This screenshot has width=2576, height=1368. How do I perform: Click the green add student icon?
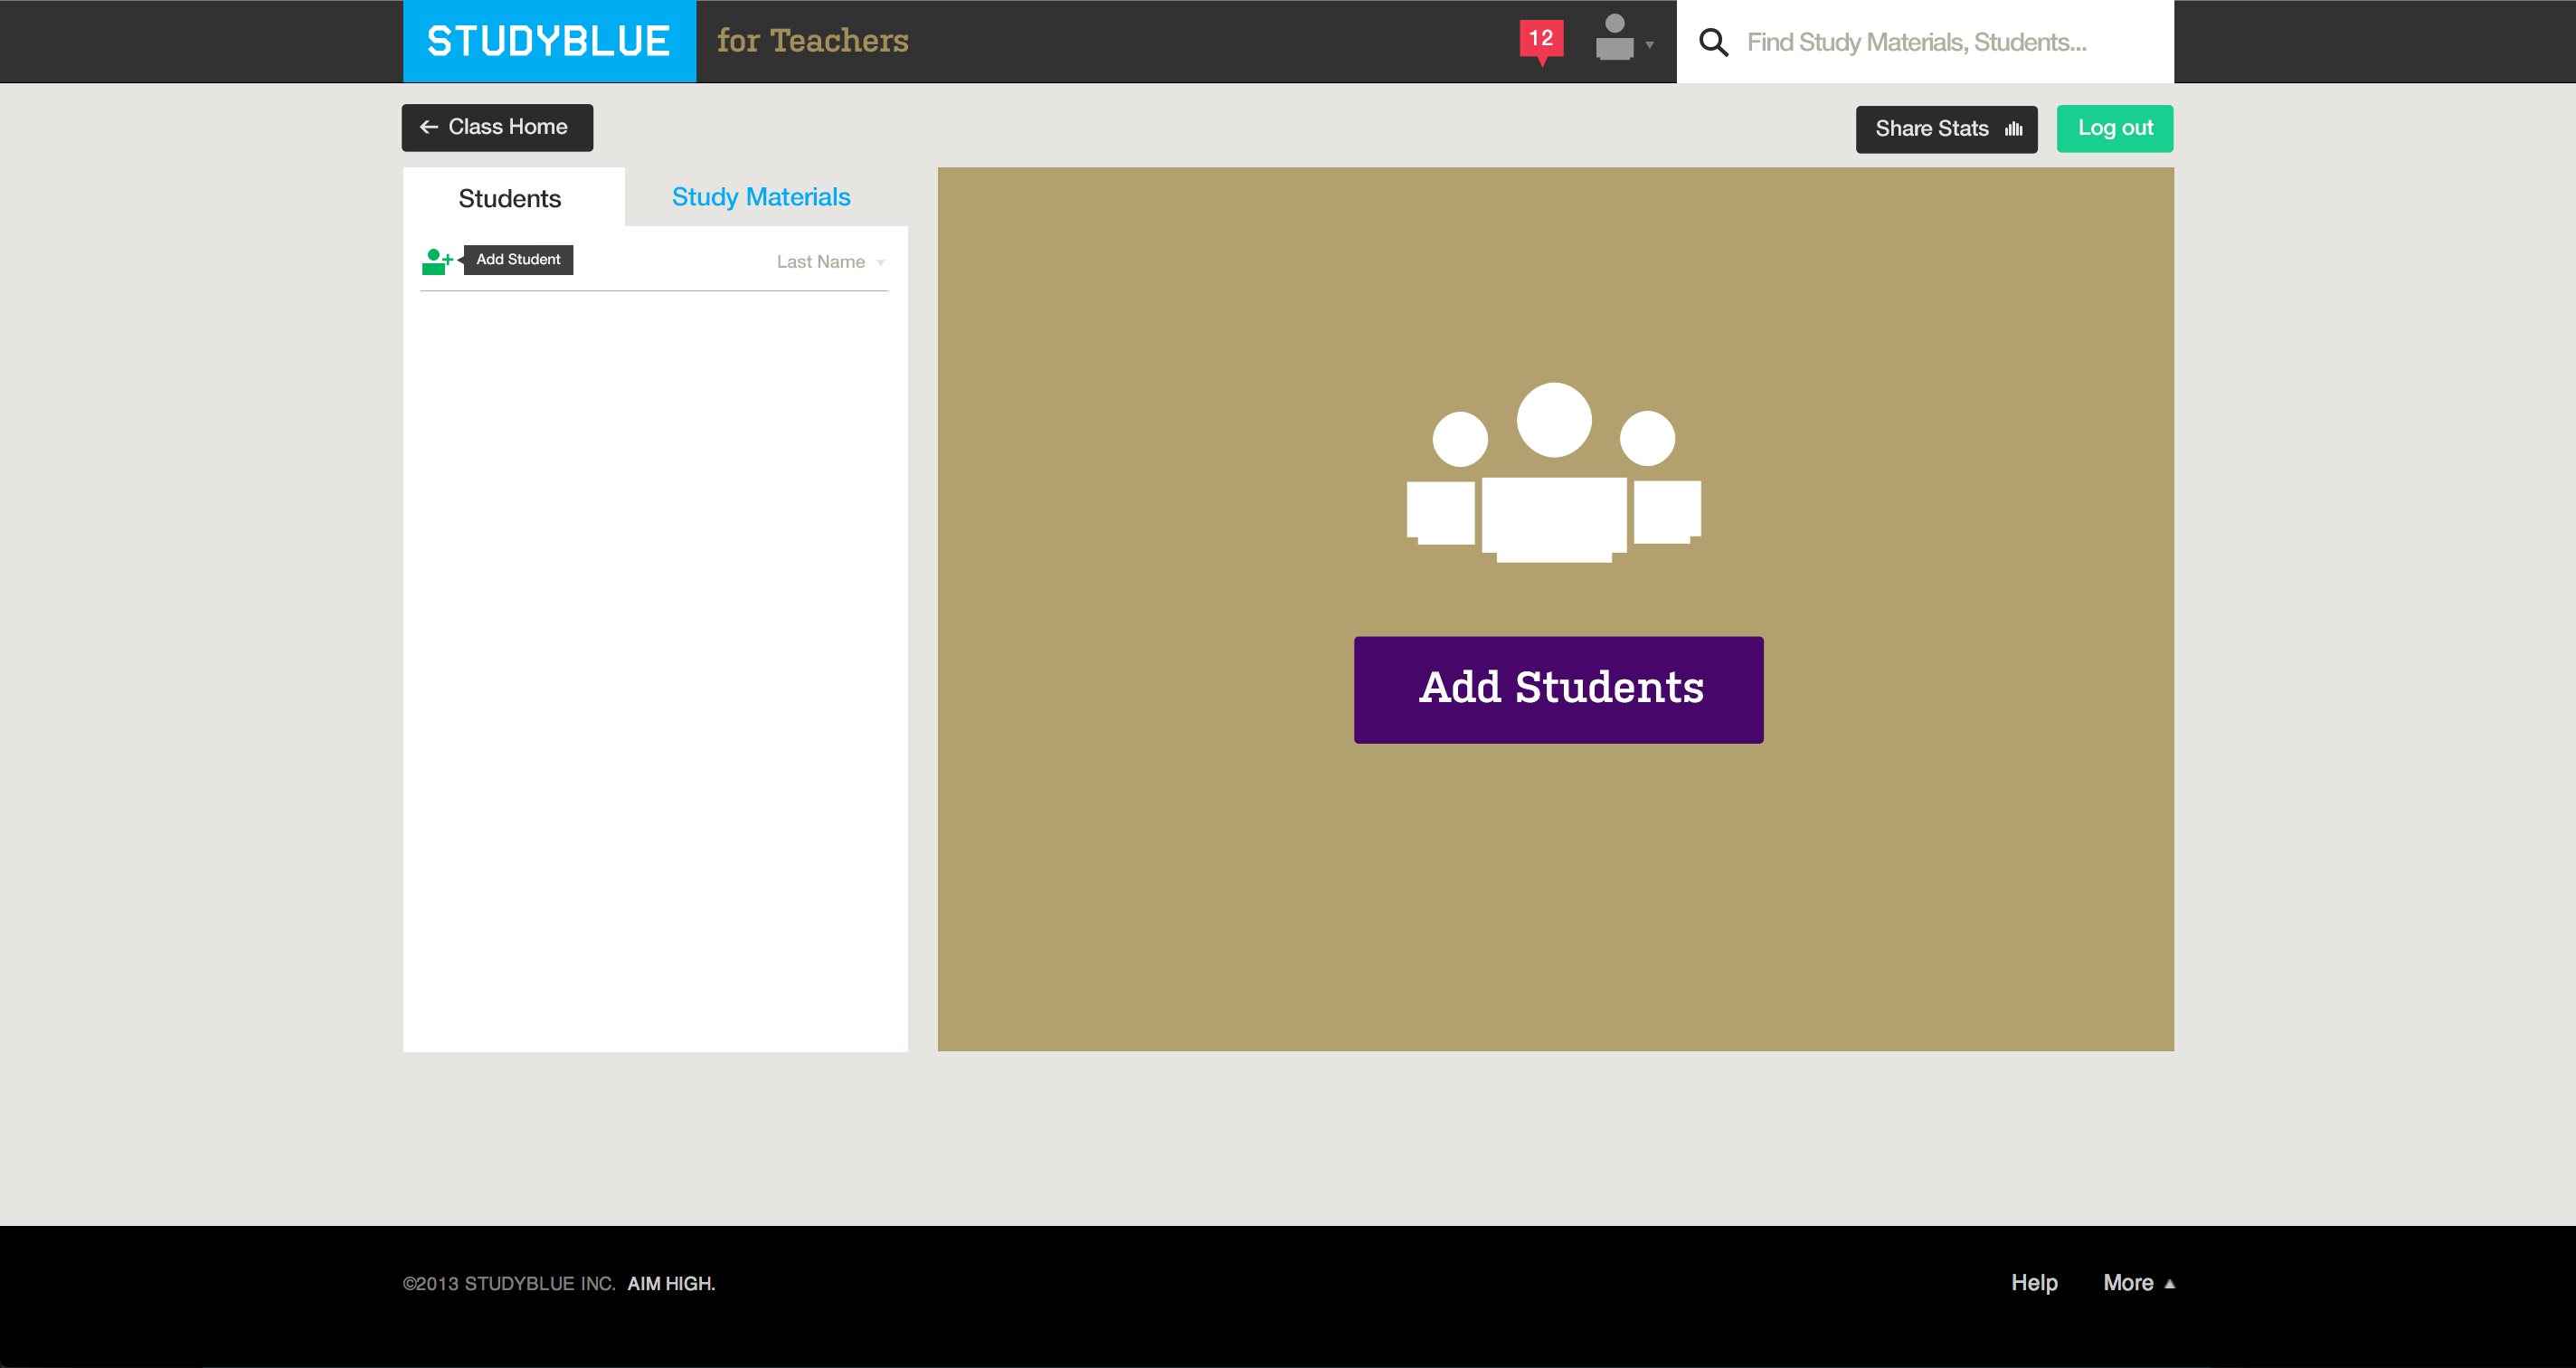(x=437, y=261)
